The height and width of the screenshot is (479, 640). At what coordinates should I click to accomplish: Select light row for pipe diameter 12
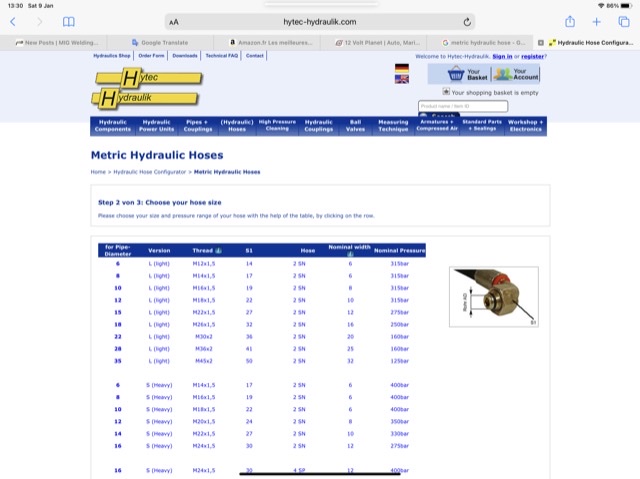[x=262, y=300]
